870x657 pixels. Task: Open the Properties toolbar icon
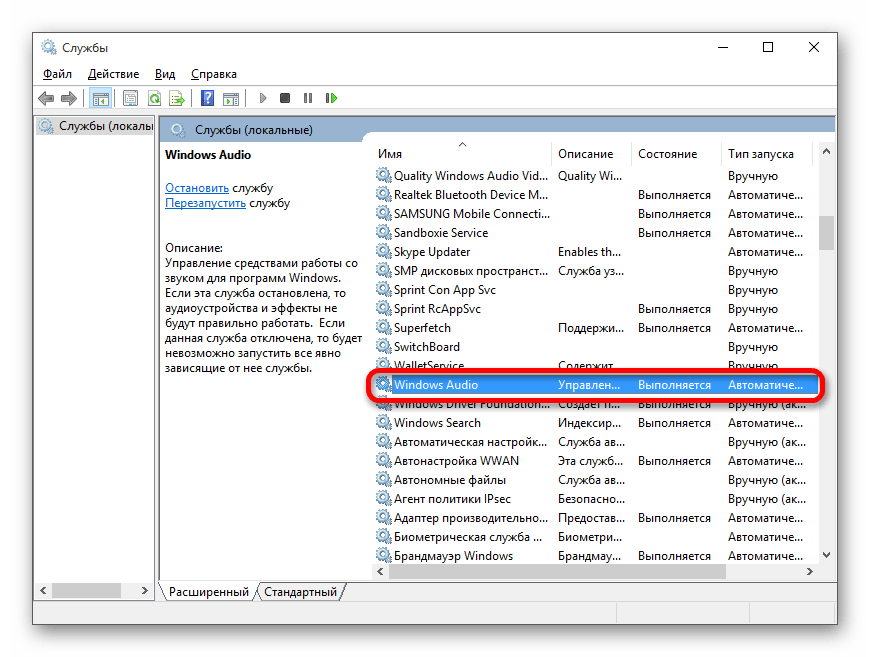130,98
